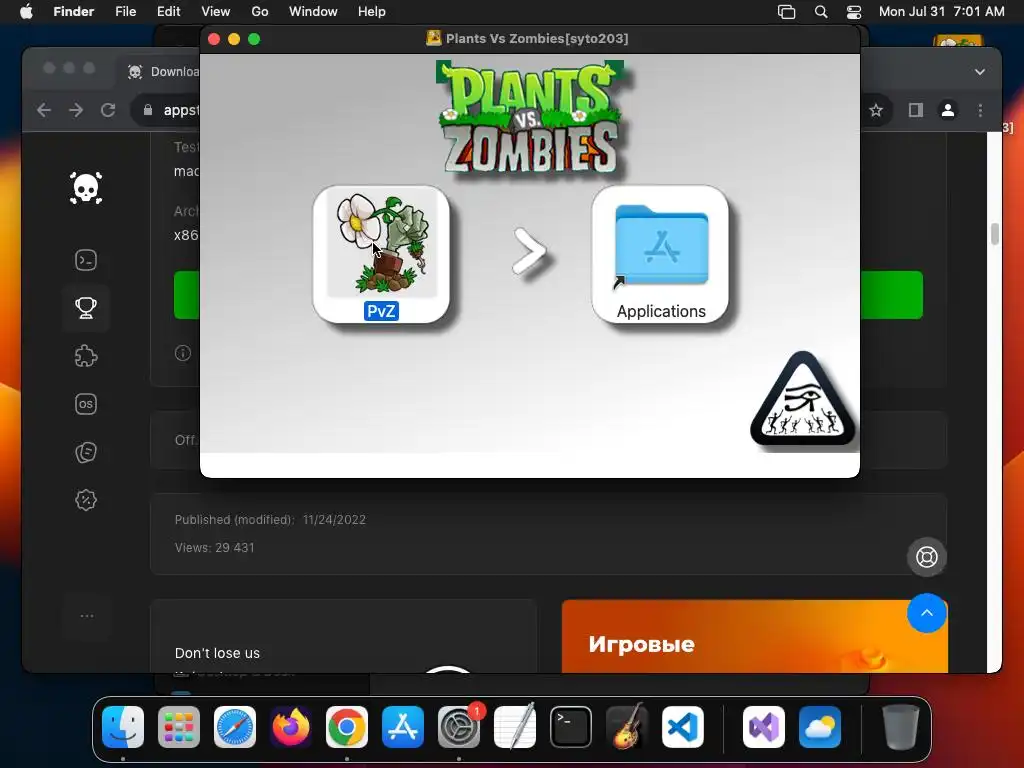Switch to Google Chrome in the Dock
This screenshot has width=1024, height=768.
click(x=347, y=727)
